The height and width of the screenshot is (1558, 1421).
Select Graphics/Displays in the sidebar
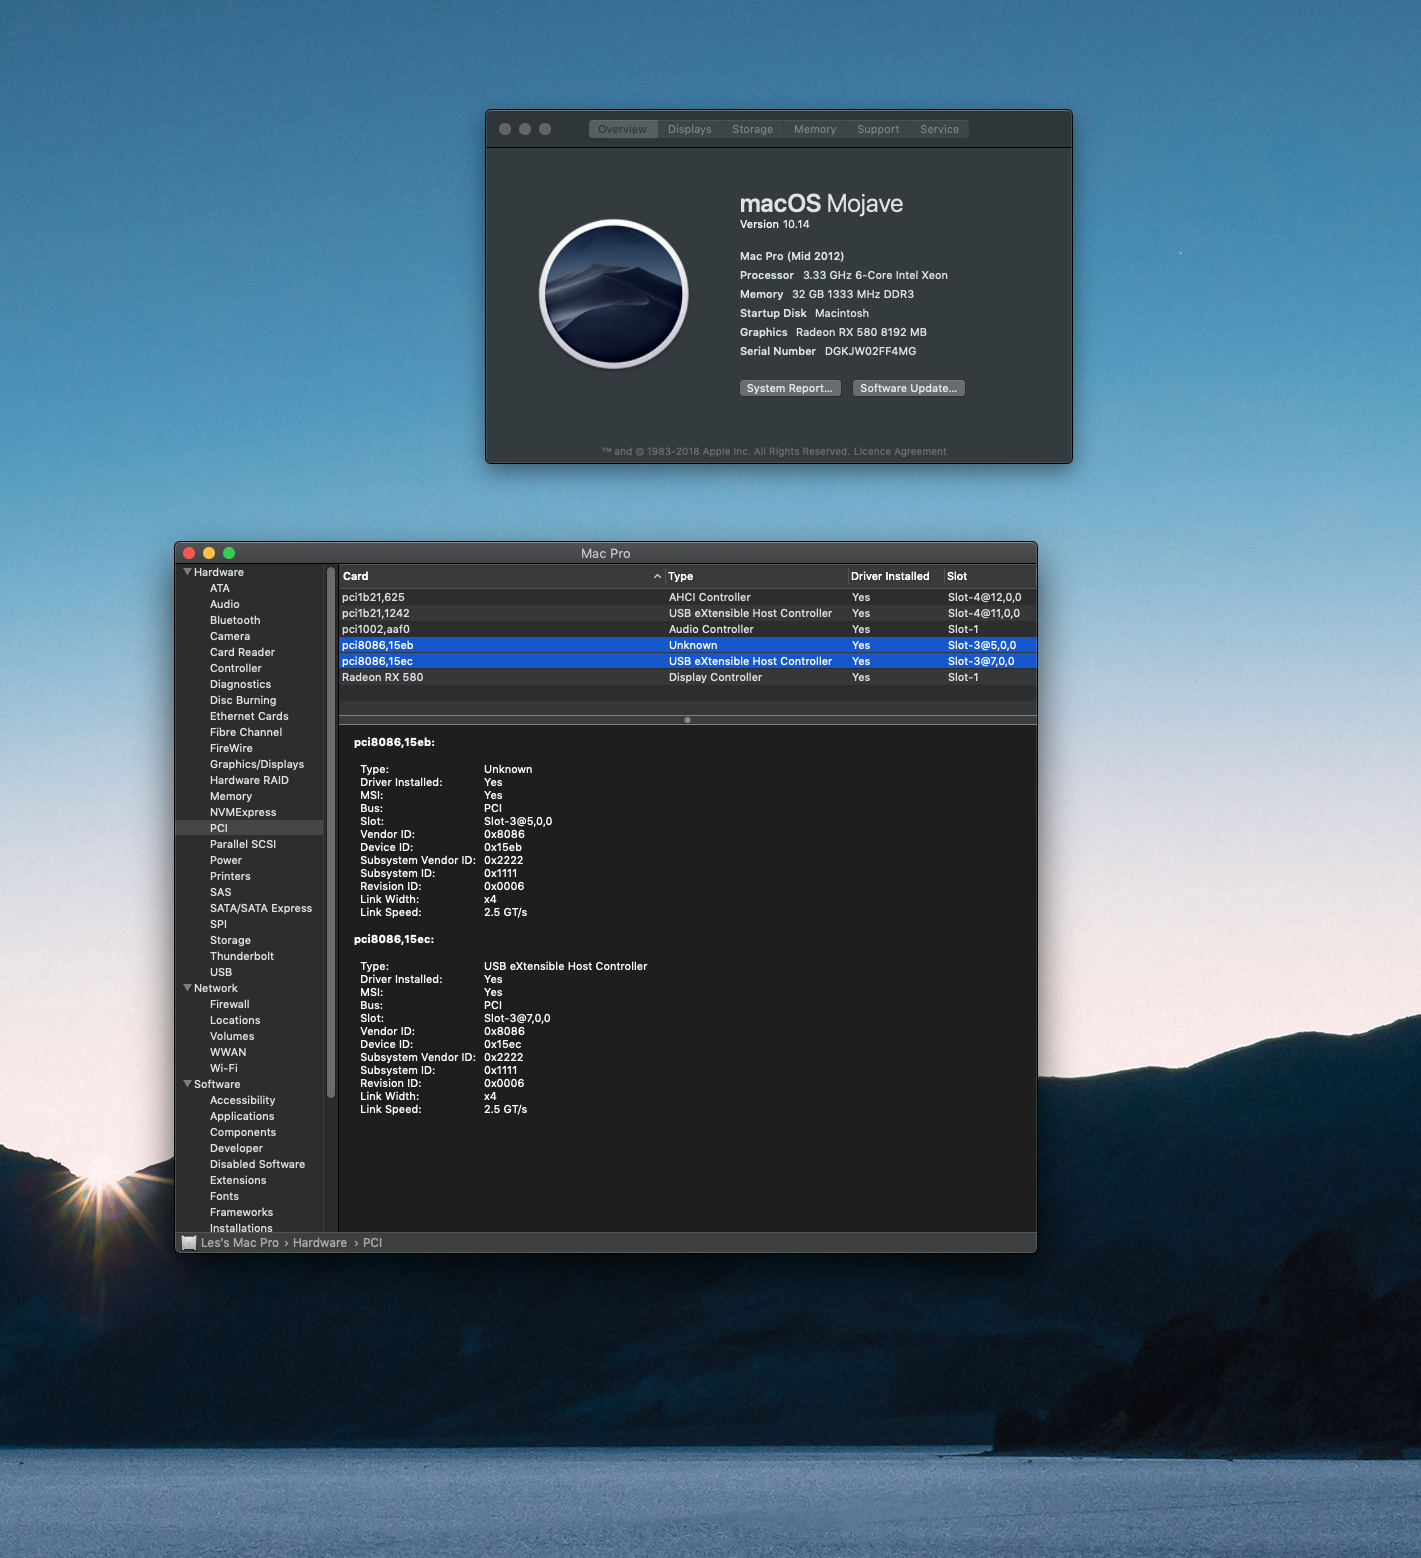tap(257, 764)
